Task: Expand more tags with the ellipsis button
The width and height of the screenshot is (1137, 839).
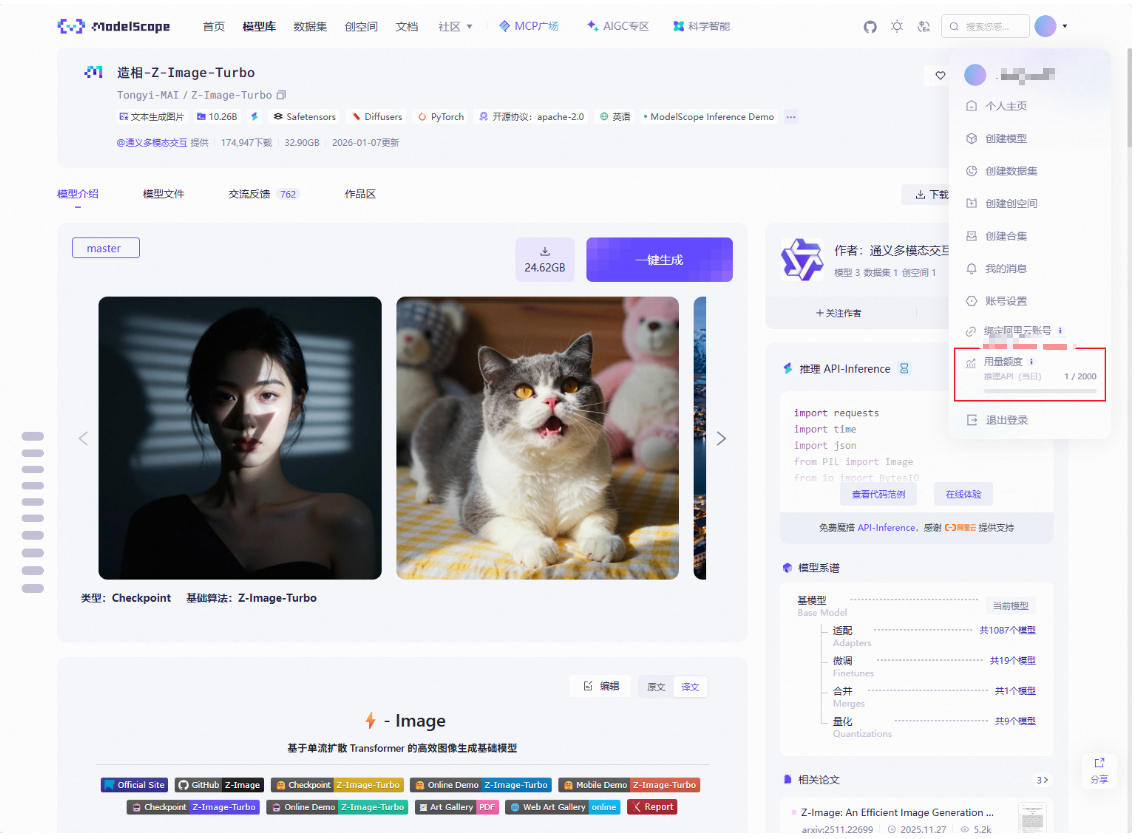Action: point(791,117)
